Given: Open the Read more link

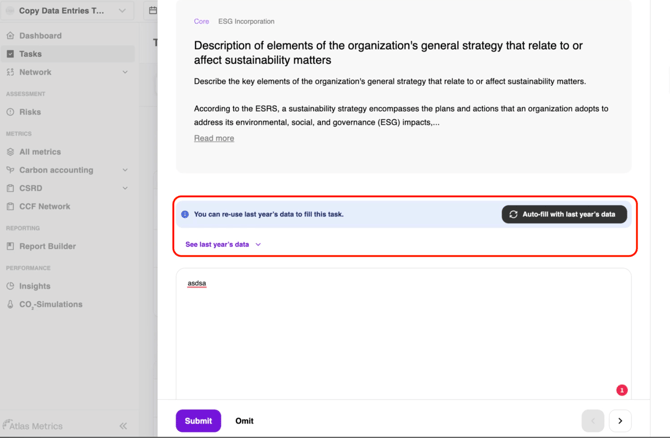Looking at the screenshot, I should click(214, 138).
